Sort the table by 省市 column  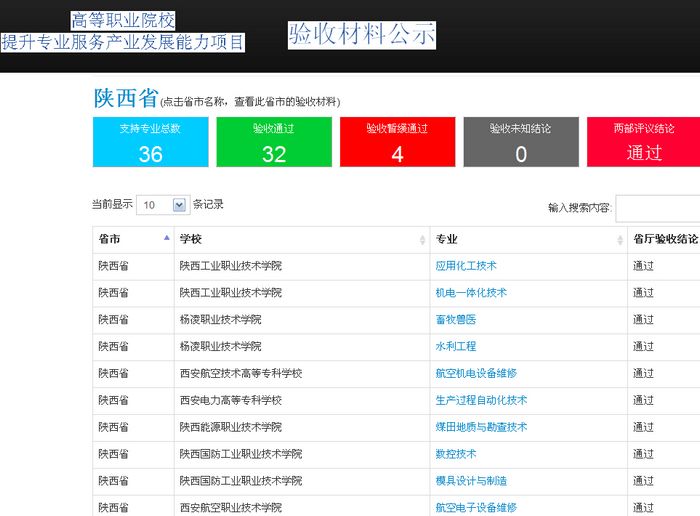click(x=132, y=240)
